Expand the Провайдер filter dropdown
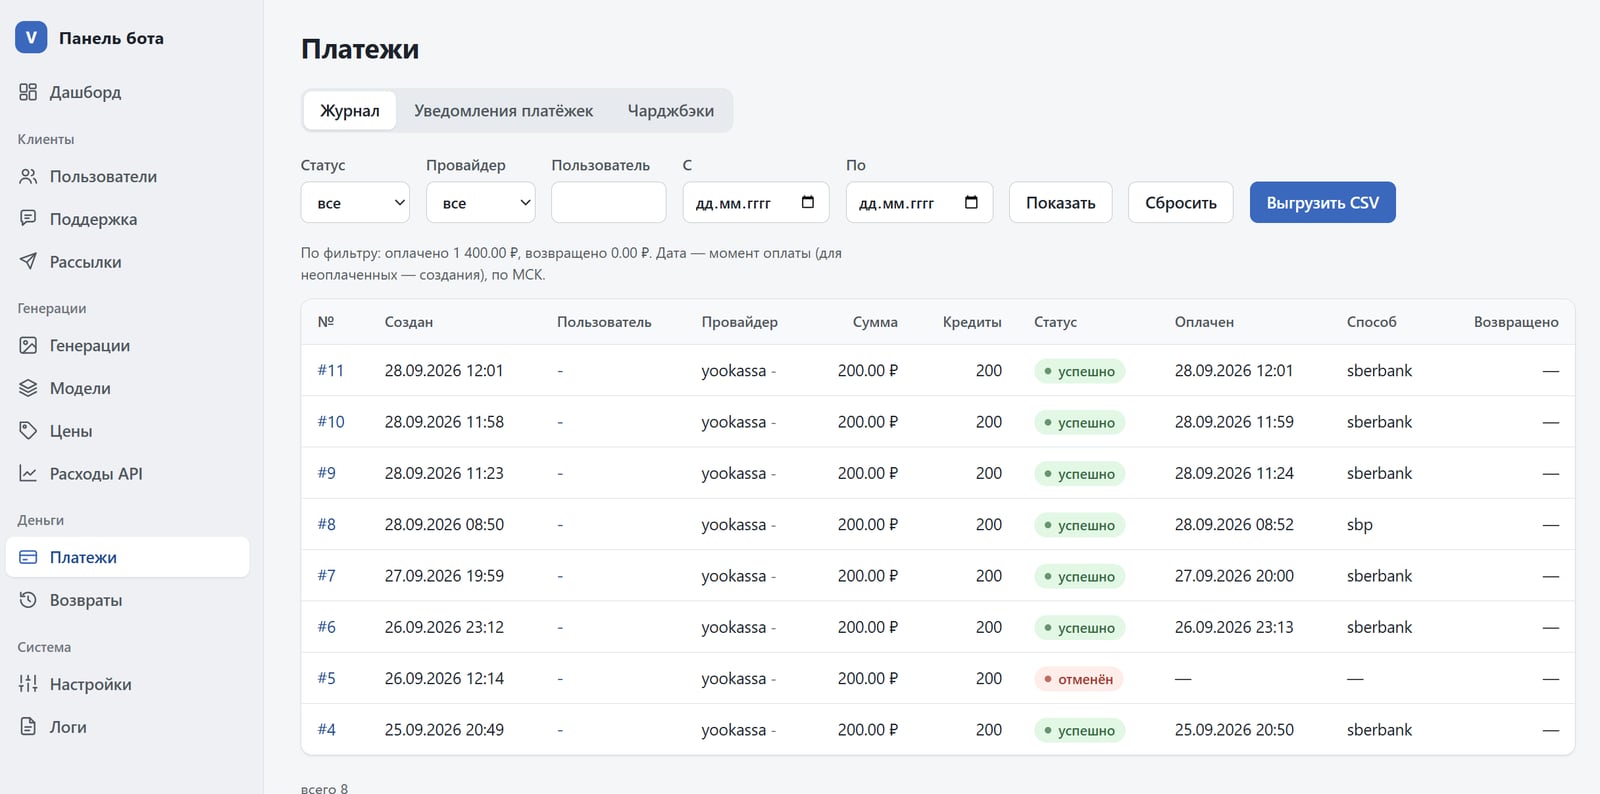 point(481,202)
